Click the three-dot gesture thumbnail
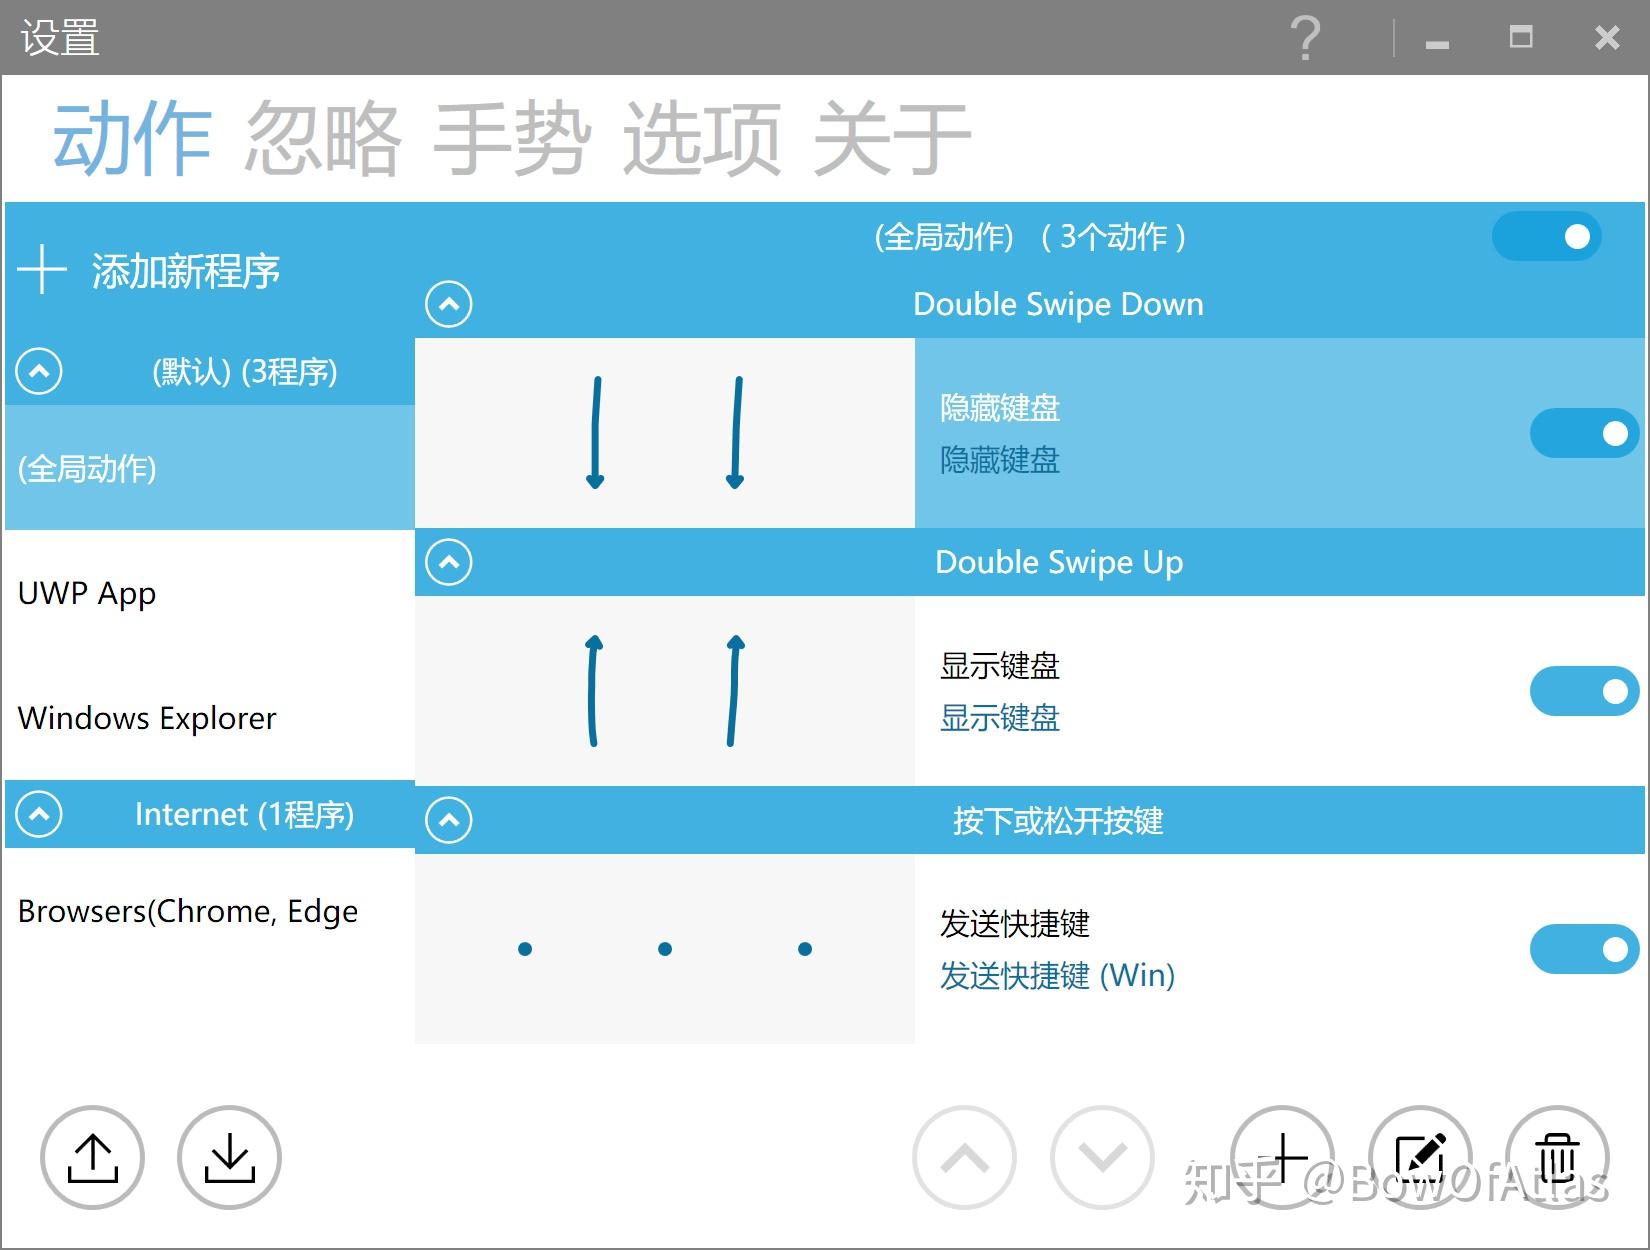This screenshot has height=1250, width=1650. pos(665,949)
